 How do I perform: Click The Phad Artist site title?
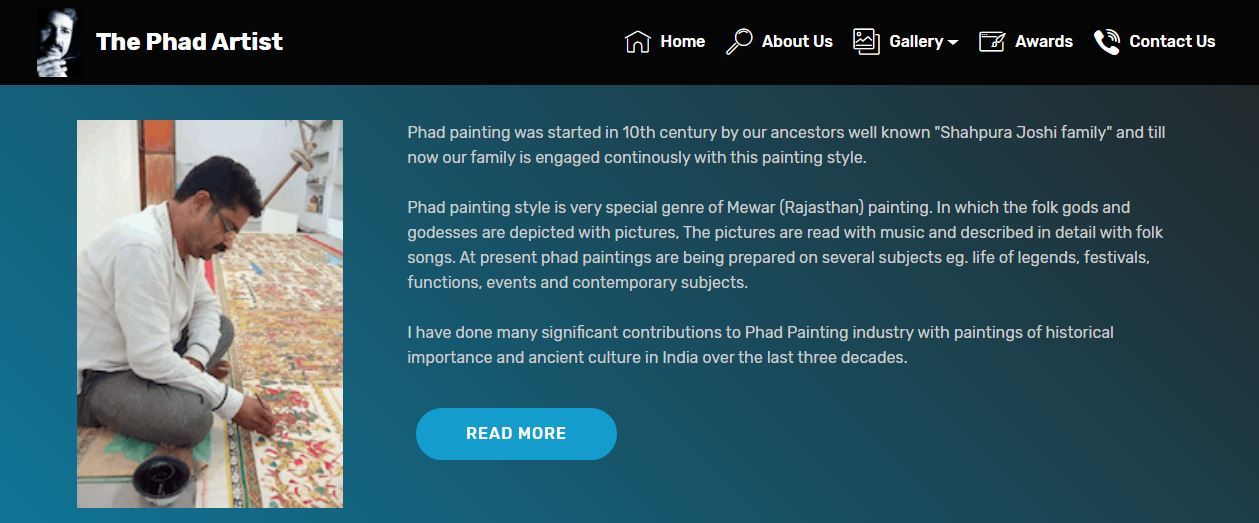(x=189, y=42)
